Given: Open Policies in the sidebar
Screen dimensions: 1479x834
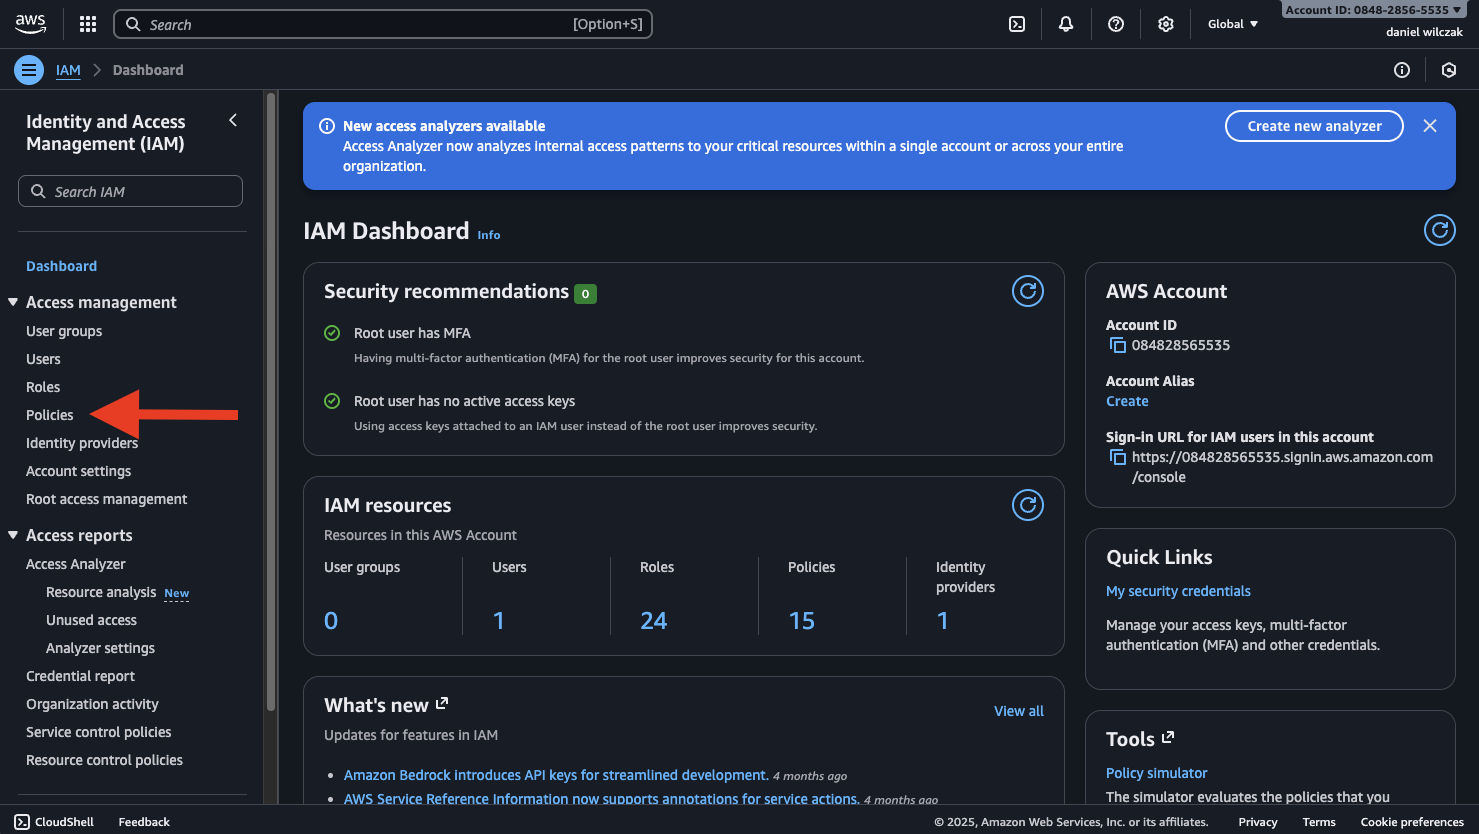Looking at the screenshot, I should coord(50,415).
